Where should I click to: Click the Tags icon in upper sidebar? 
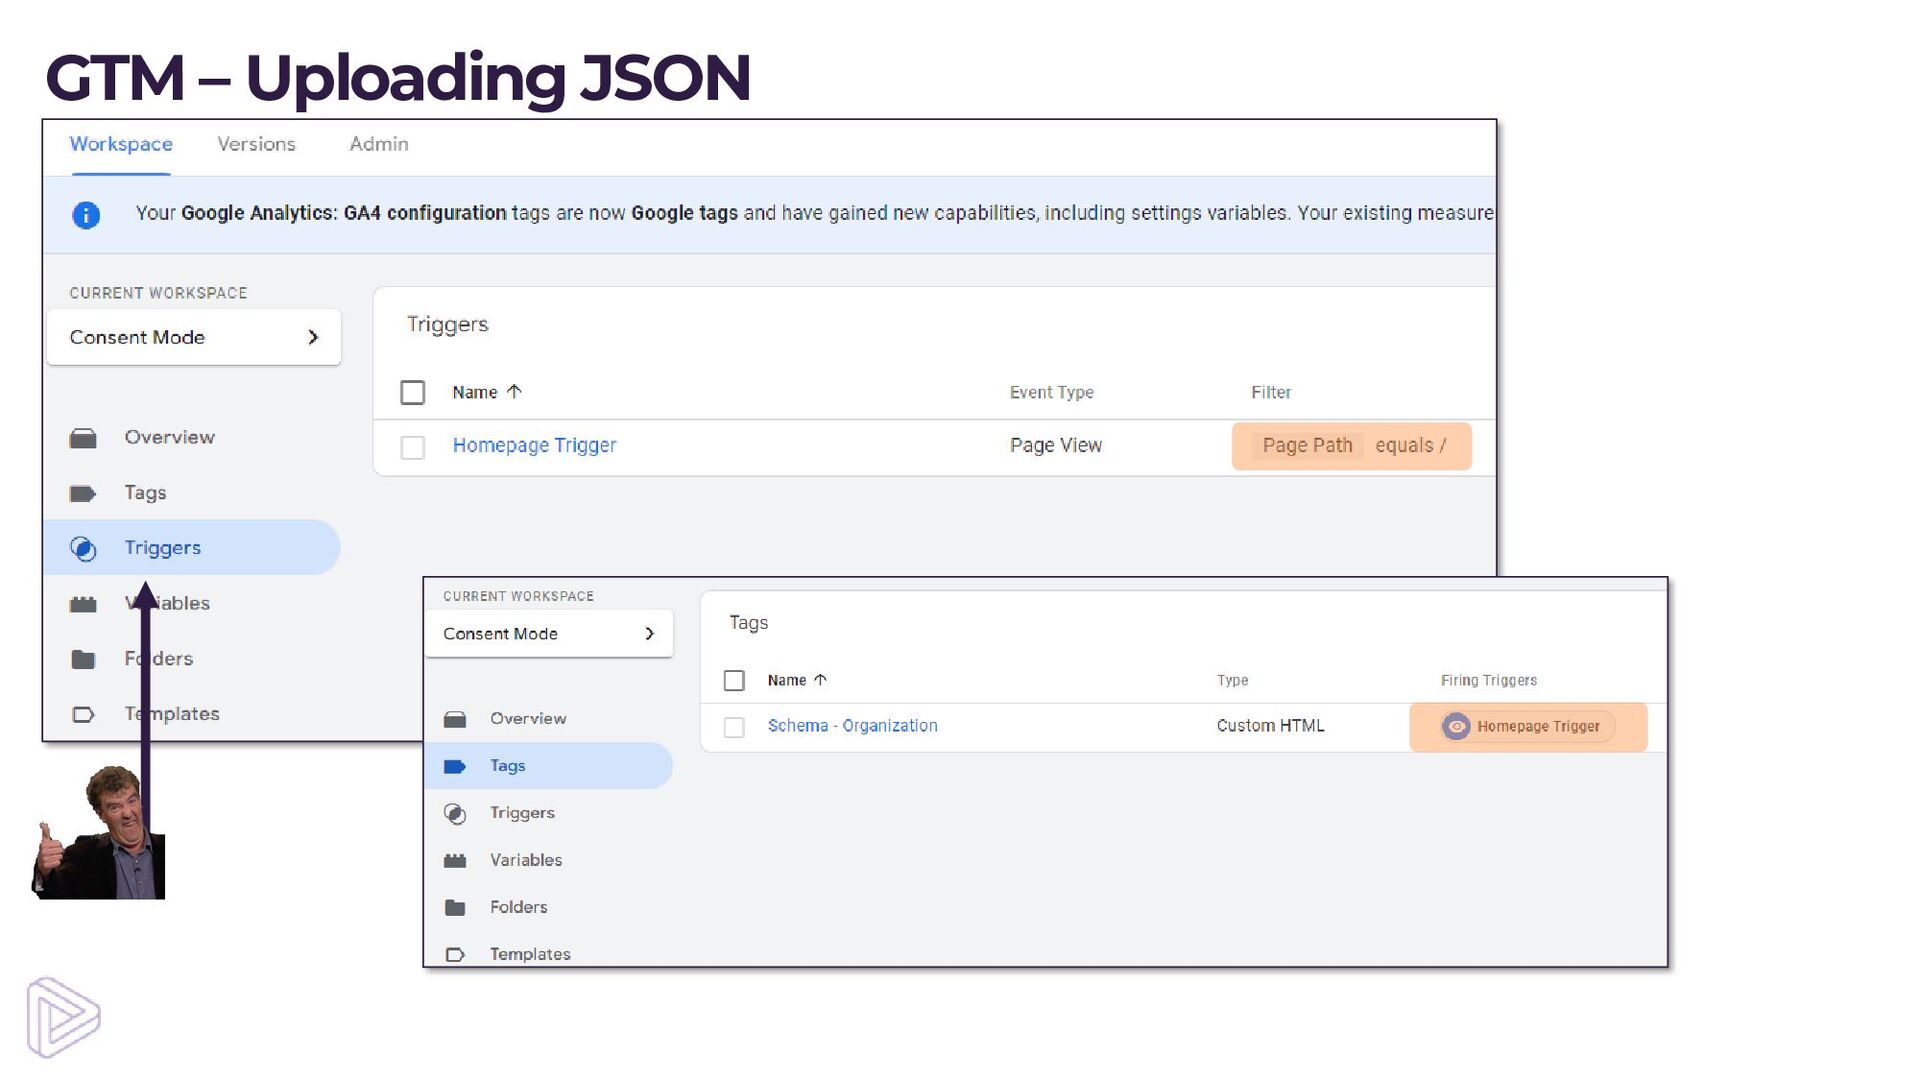83,493
